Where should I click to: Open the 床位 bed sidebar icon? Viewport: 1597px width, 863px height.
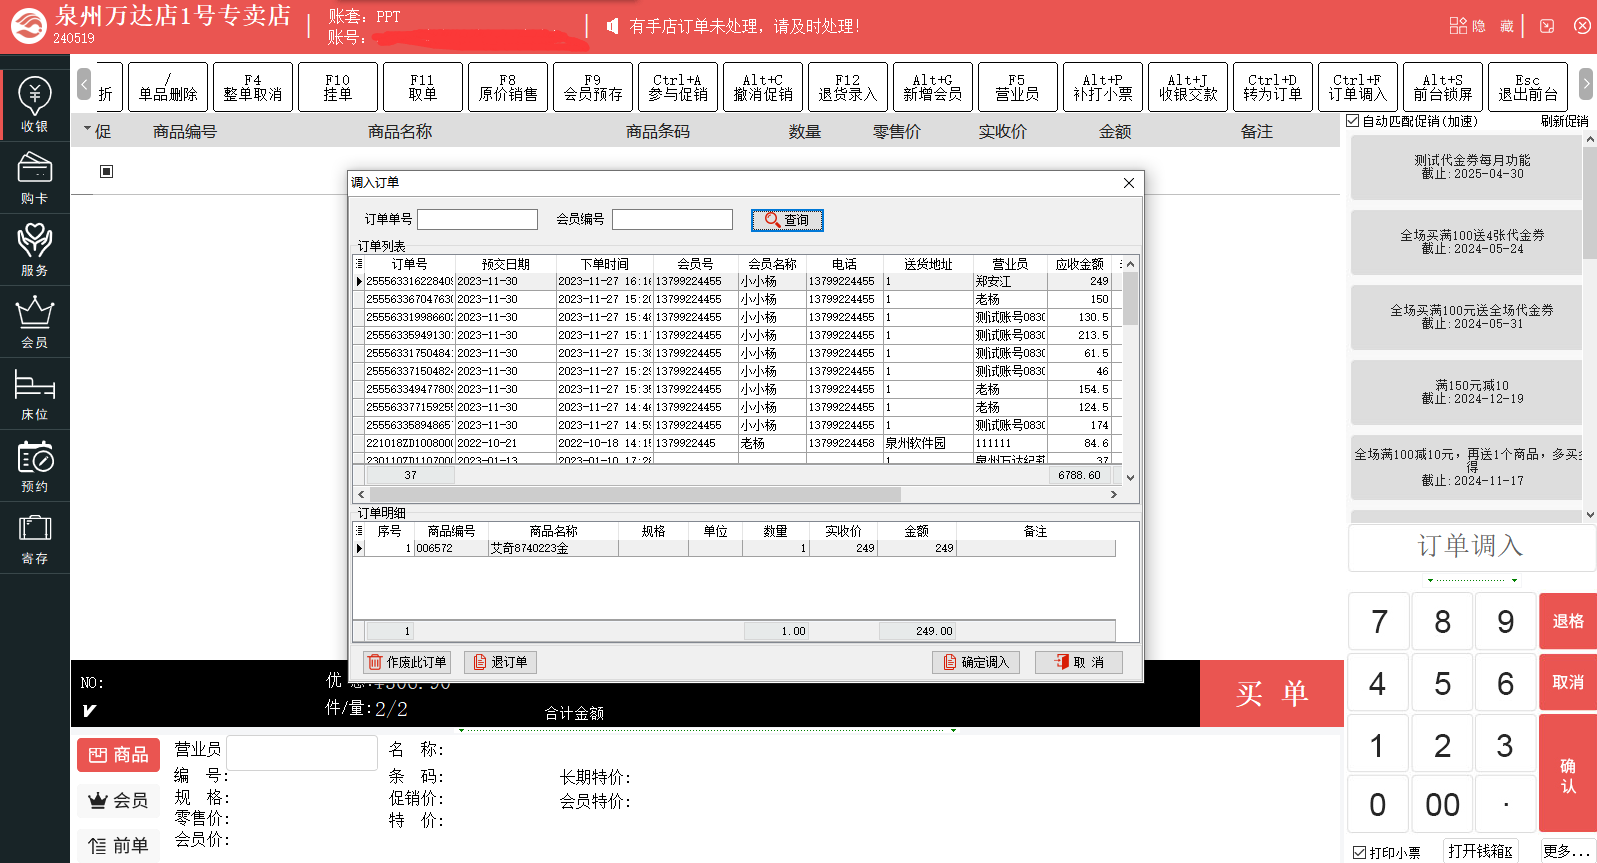35,393
